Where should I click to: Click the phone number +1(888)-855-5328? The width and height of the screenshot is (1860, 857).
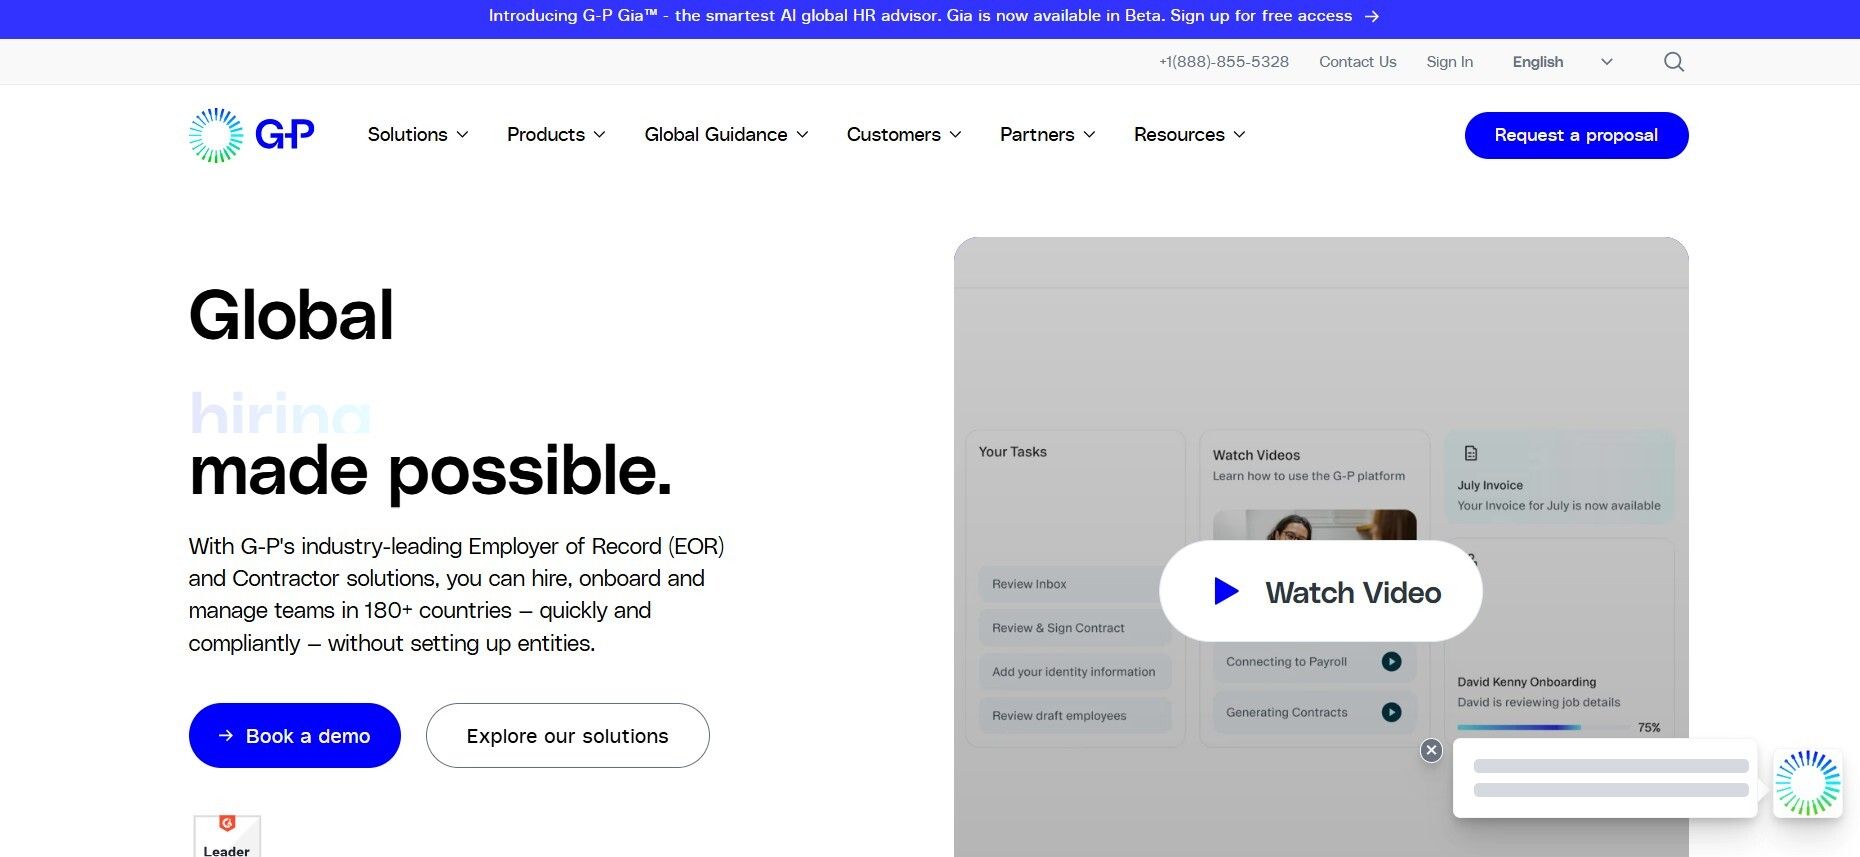(1224, 62)
